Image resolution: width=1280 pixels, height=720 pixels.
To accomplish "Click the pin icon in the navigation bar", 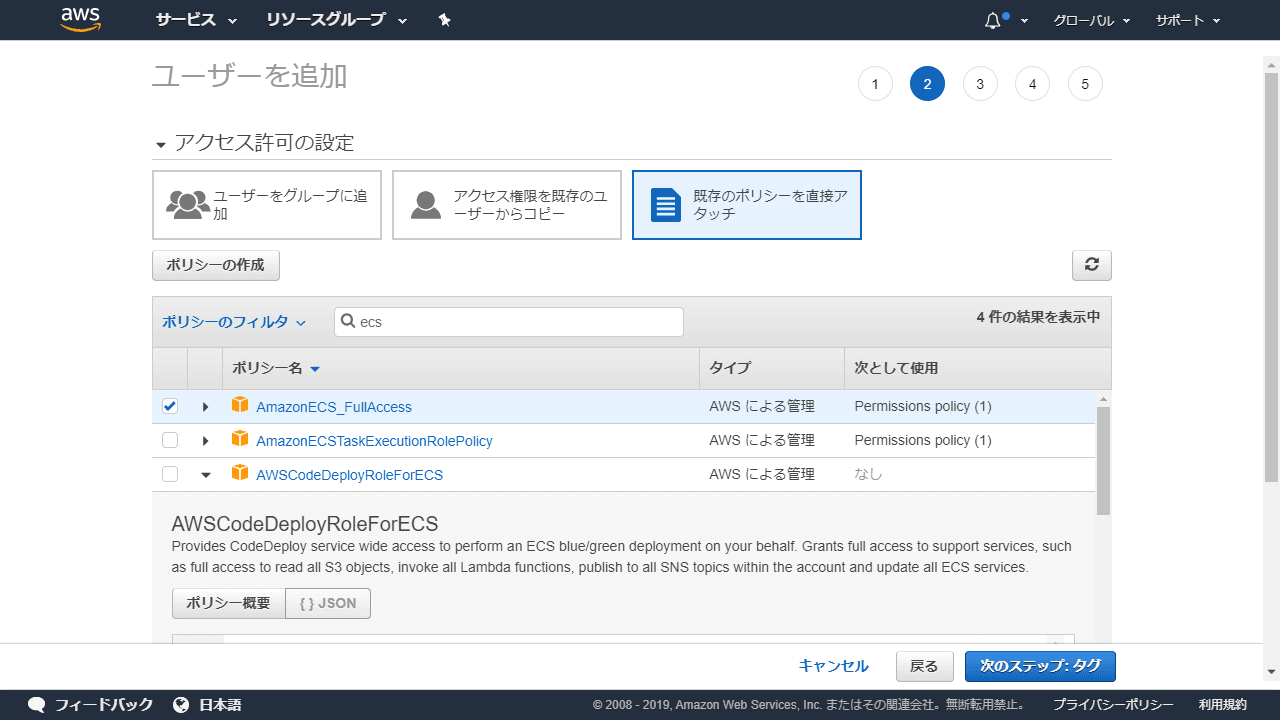I will pos(444,19).
